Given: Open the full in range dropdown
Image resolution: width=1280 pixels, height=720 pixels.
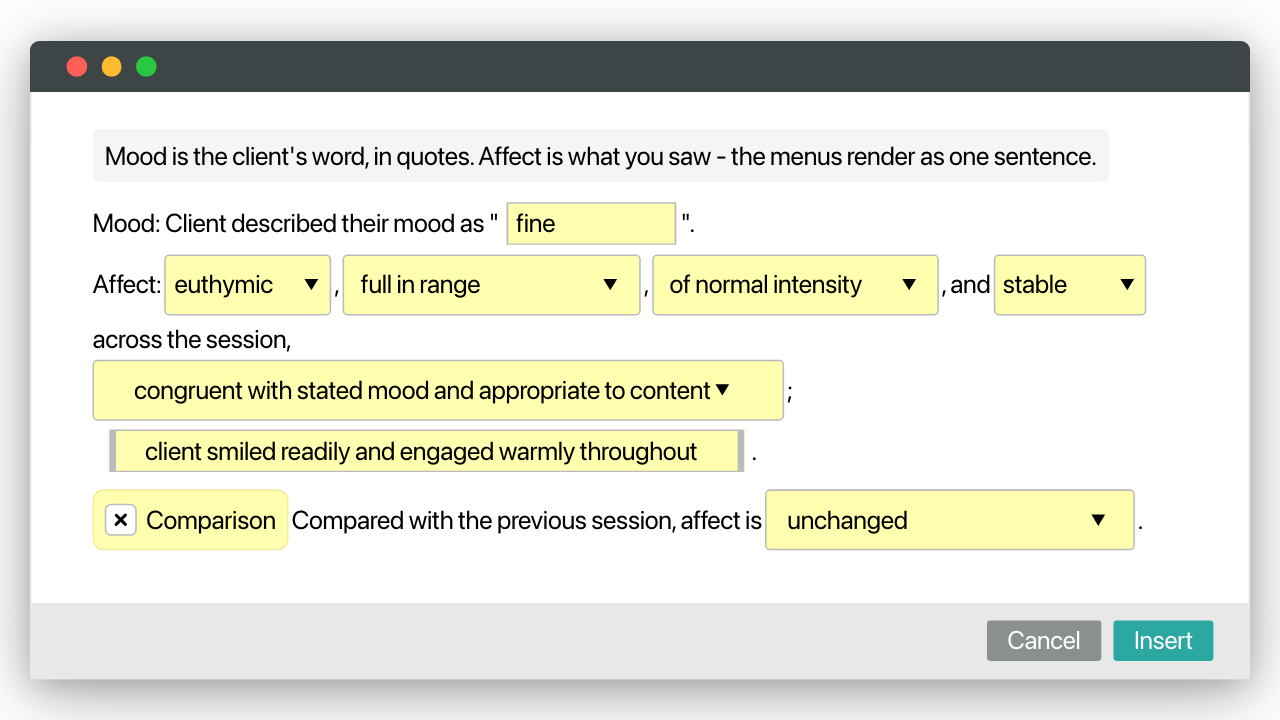Looking at the screenshot, I should (491, 285).
